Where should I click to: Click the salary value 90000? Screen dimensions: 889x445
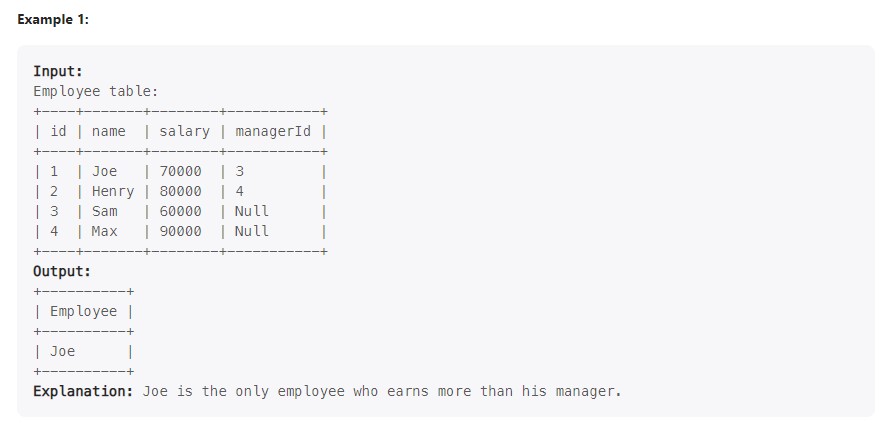pos(180,231)
